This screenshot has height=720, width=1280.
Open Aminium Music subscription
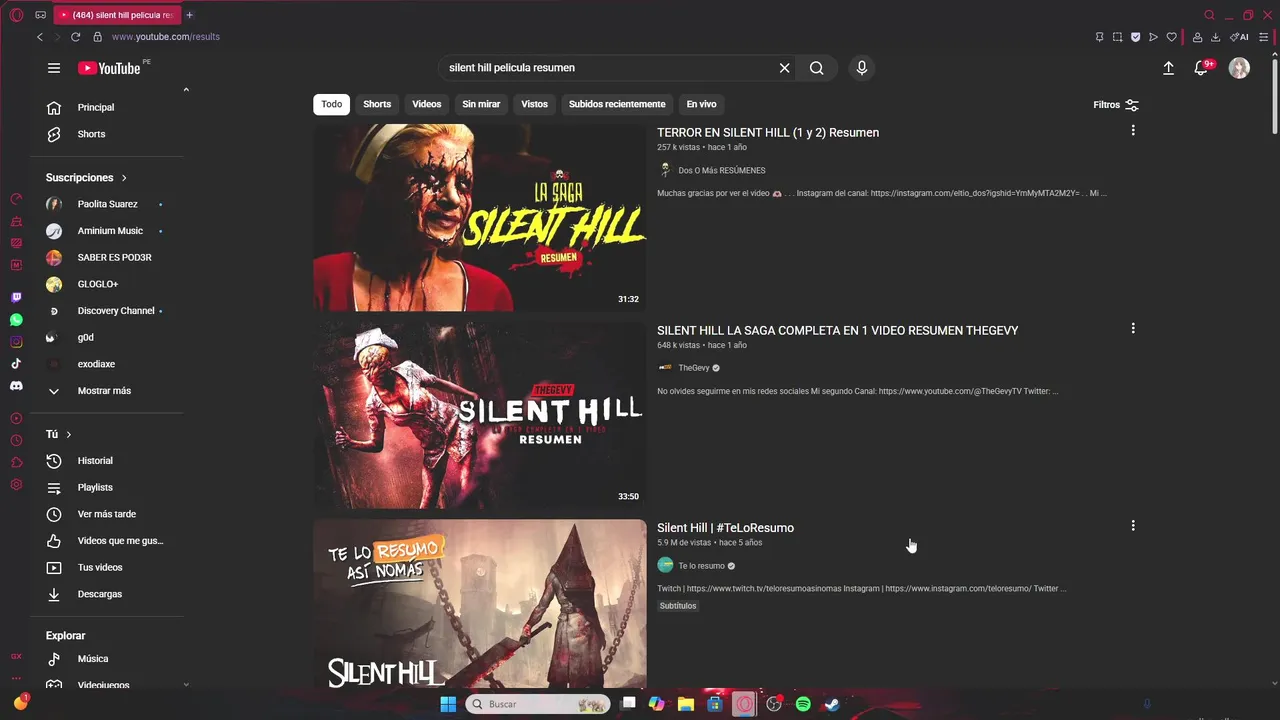tap(108, 231)
